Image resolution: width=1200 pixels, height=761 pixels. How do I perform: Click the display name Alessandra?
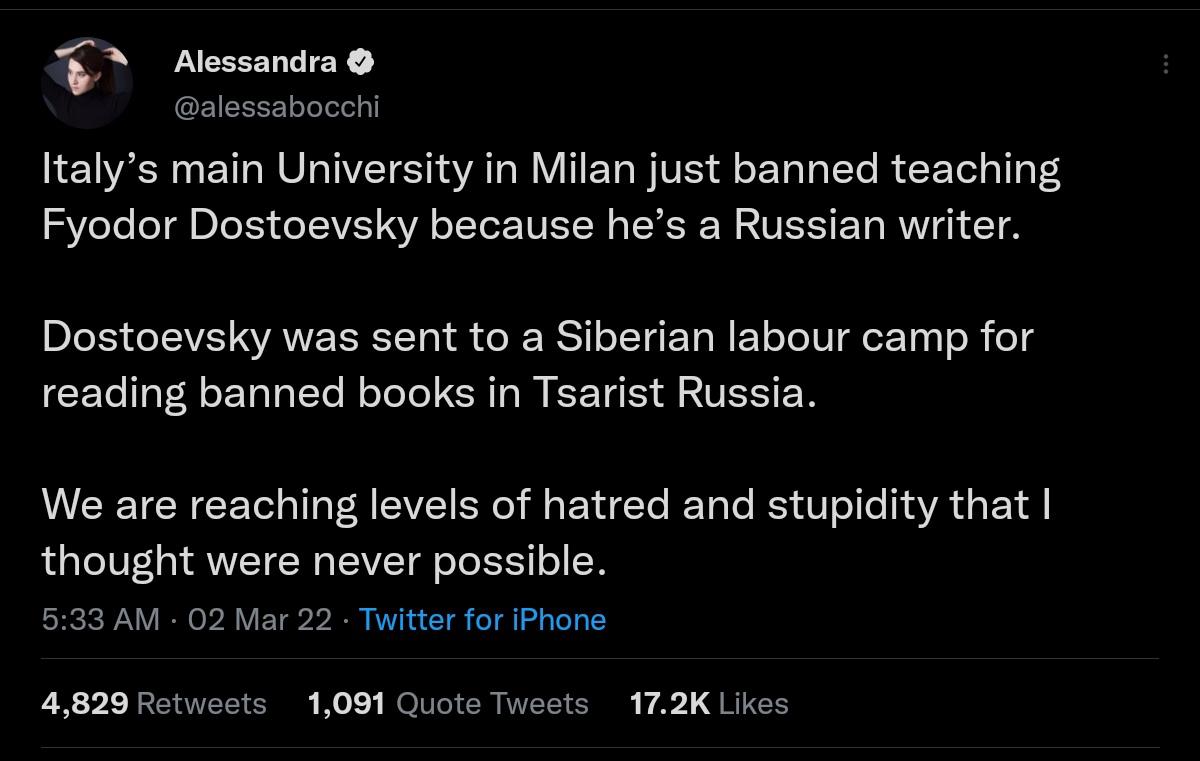[255, 62]
